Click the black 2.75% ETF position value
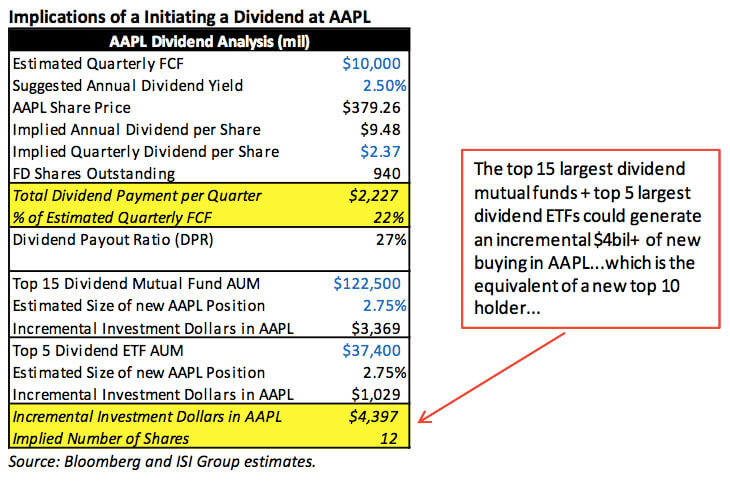Viewport: 730px width, 481px height. [385, 373]
